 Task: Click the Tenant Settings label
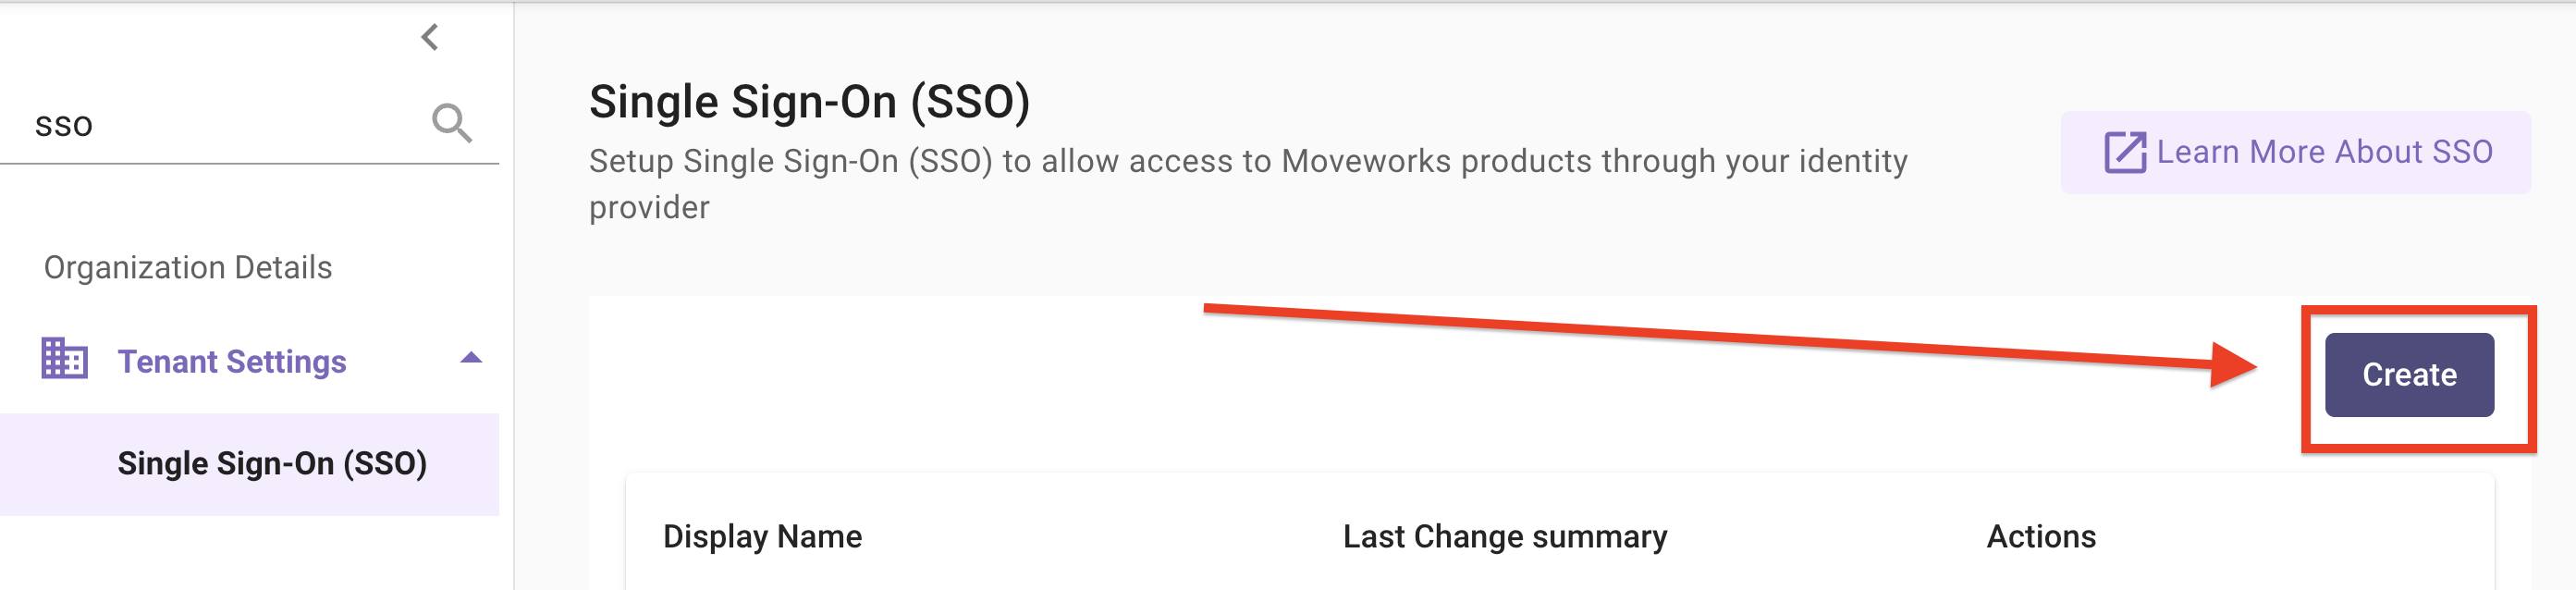click(232, 362)
